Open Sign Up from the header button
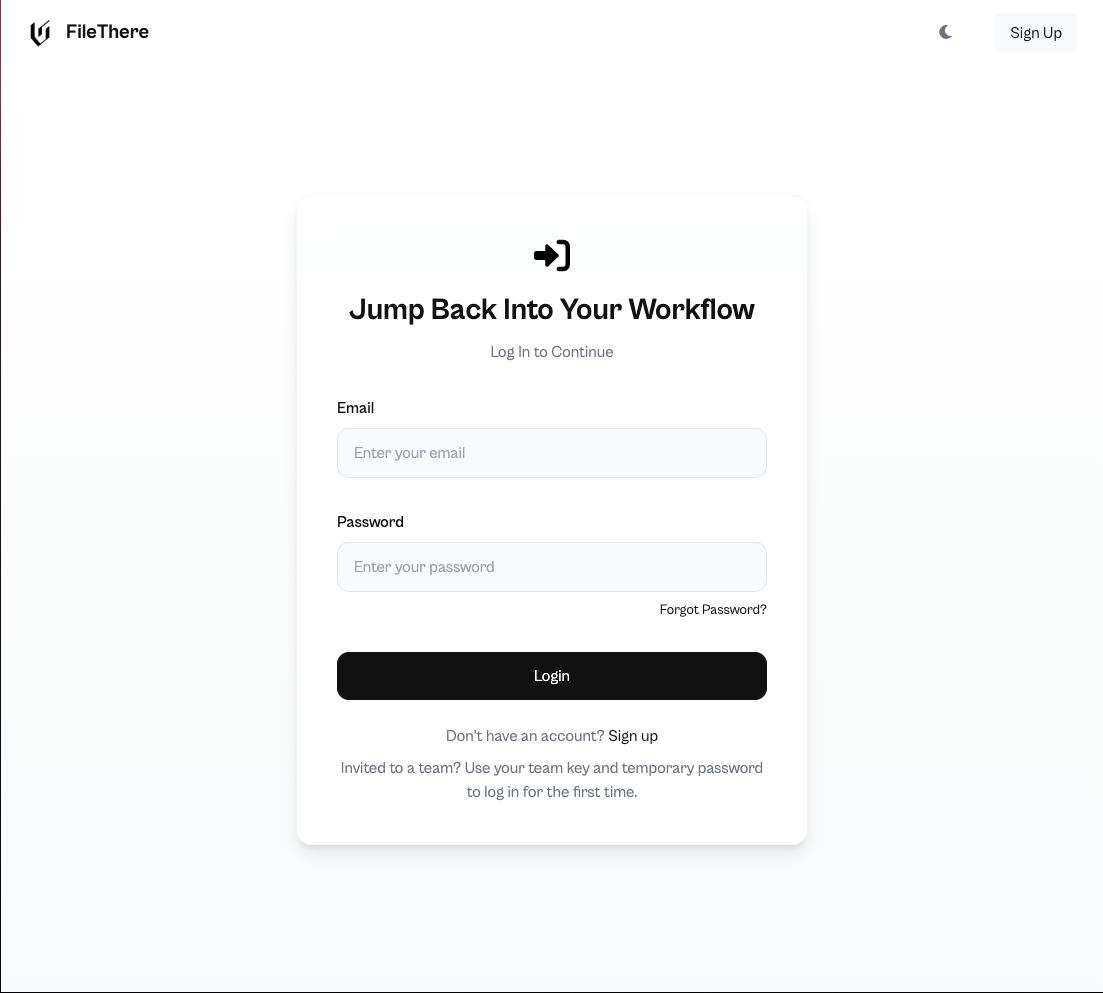The height and width of the screenshot is (993, 1103). 1035,33
